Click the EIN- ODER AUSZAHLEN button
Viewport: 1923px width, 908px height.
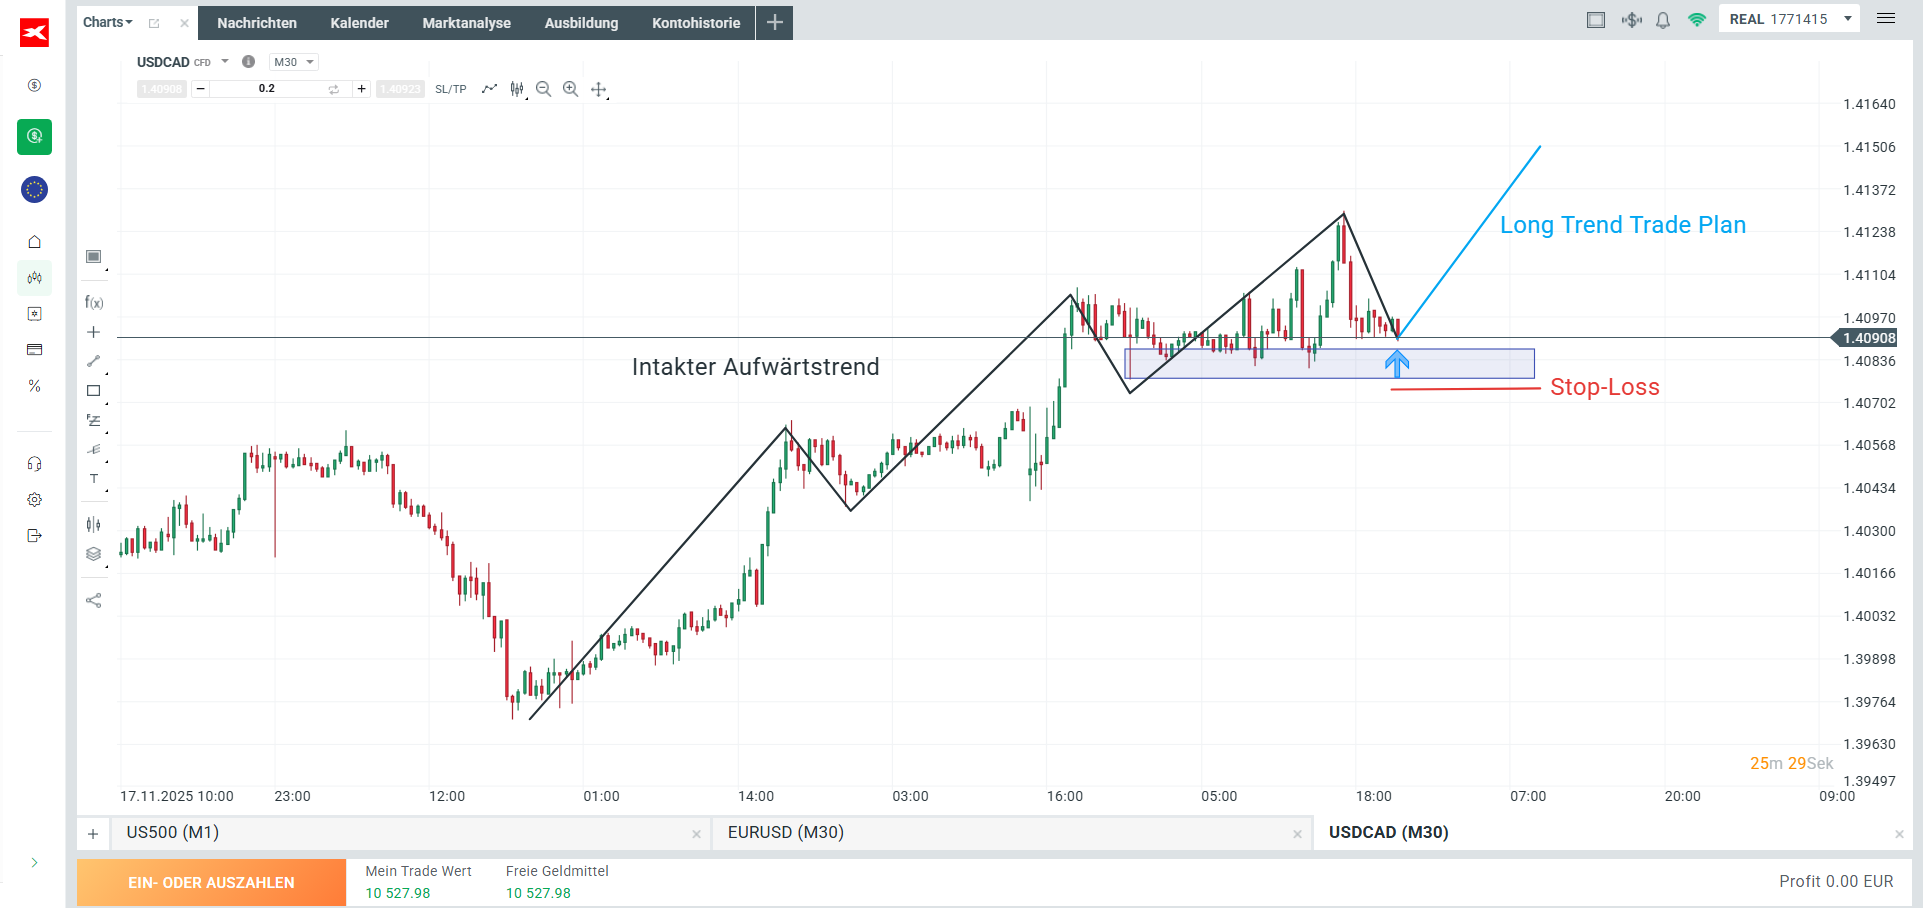pyautogui.click(x=211, y=883)
